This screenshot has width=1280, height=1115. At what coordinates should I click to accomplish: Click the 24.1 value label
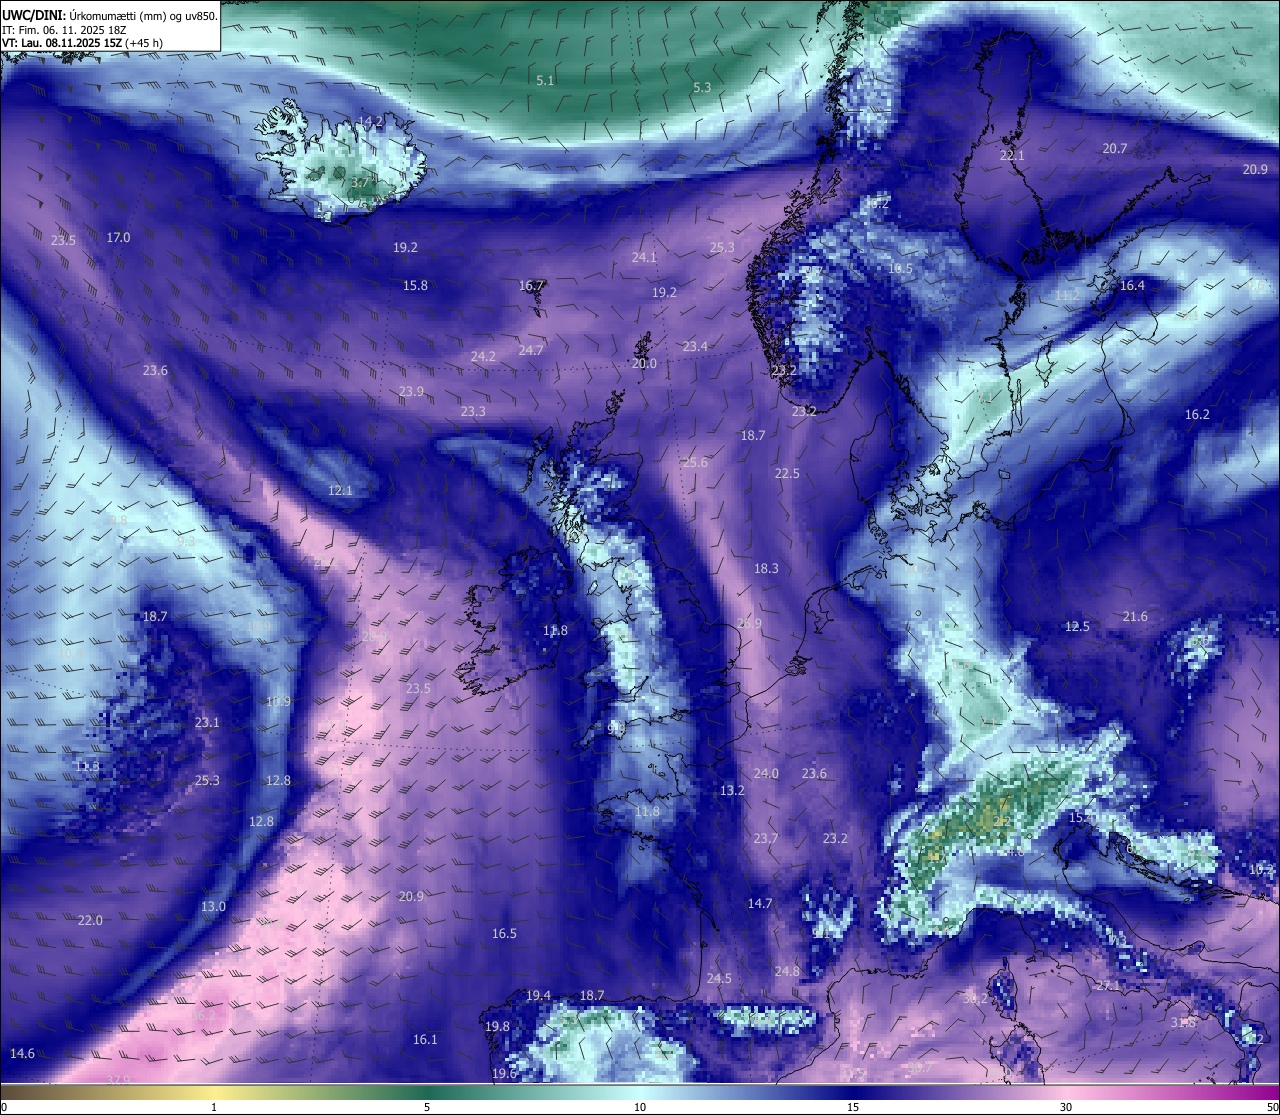click(644, 258)
